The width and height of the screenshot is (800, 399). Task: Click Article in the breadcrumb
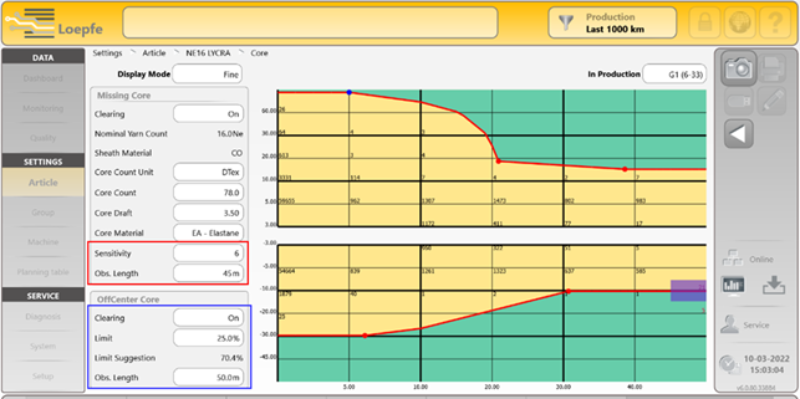coord(154,53)
